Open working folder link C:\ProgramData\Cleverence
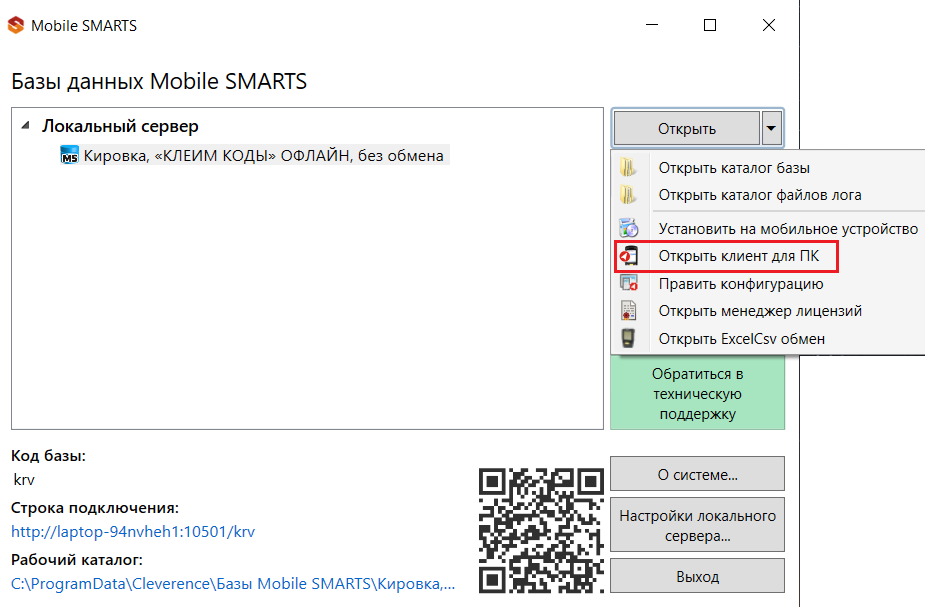 tap(233, 583)
